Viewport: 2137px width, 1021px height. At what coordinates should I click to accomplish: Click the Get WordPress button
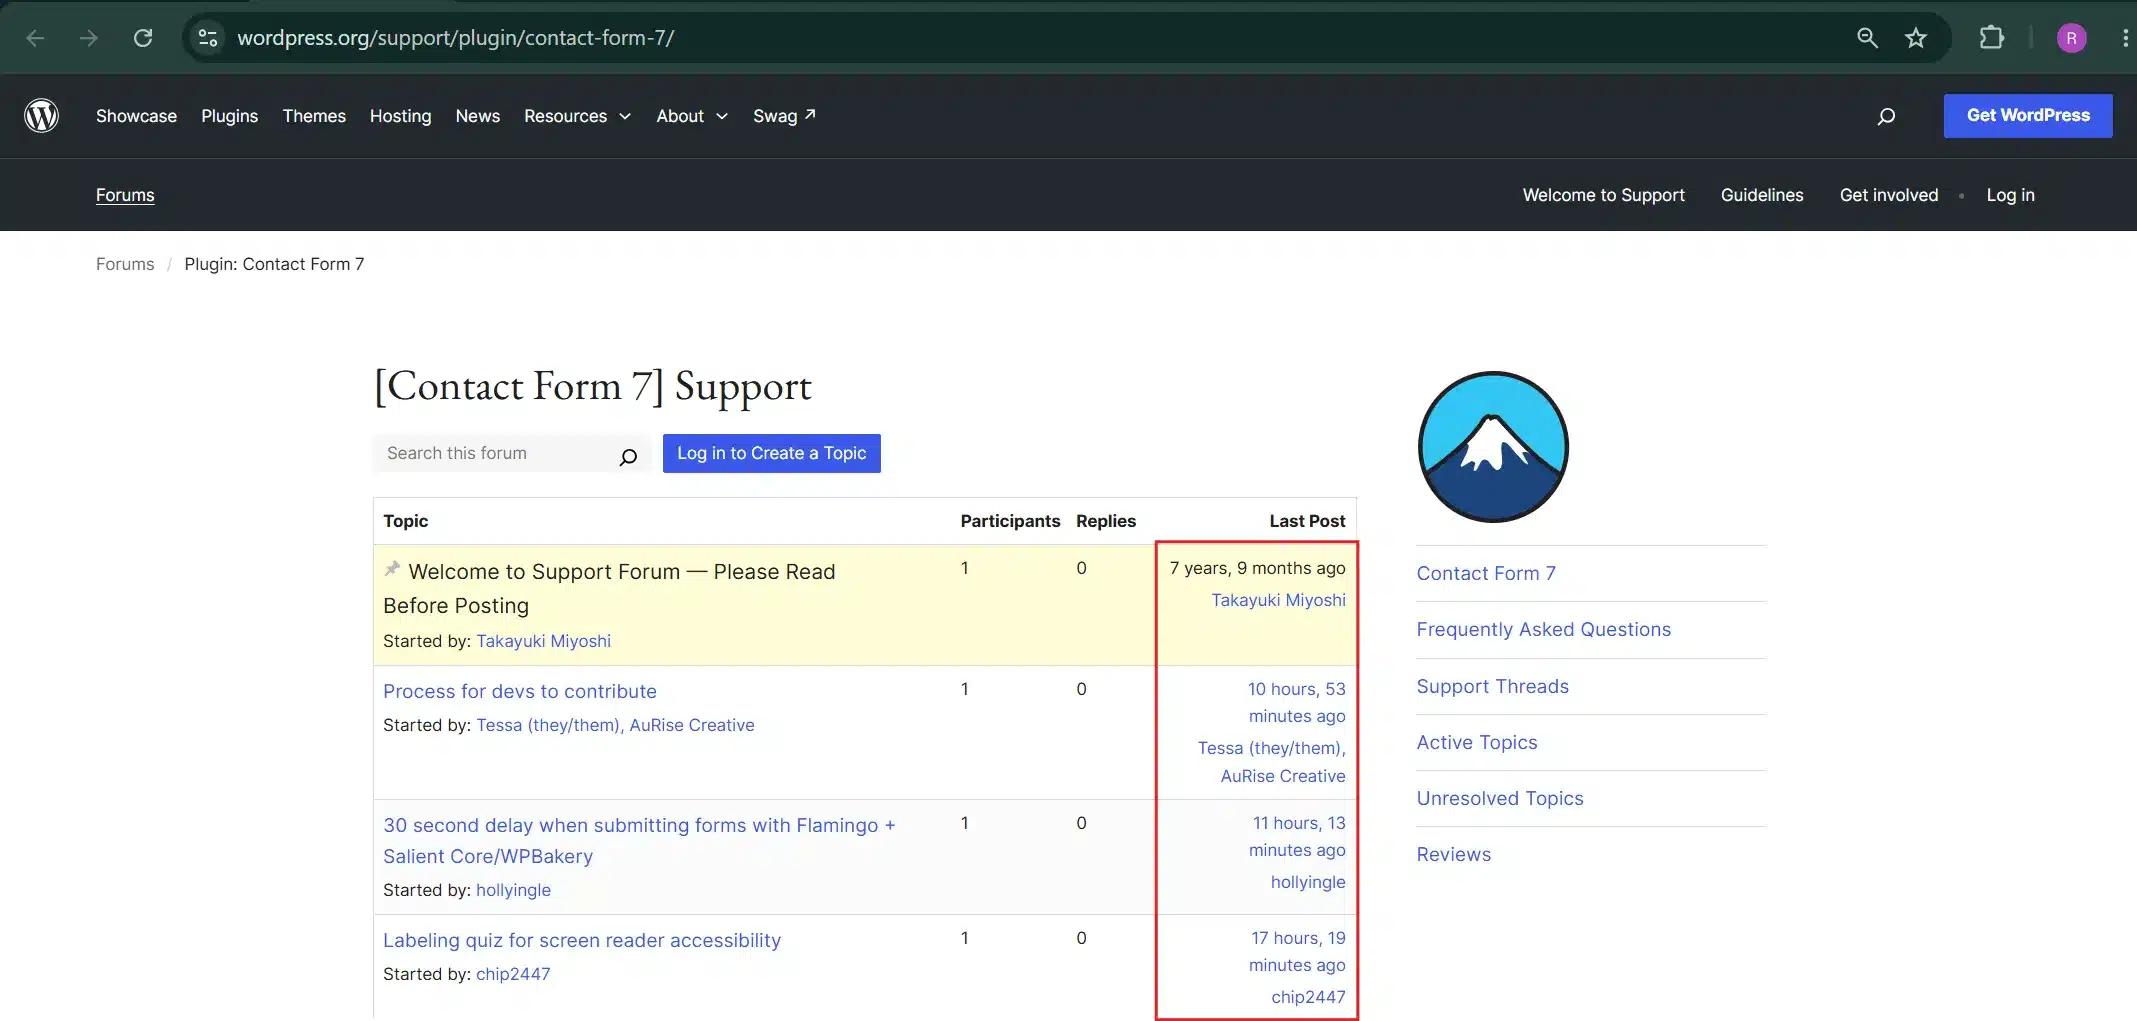coord(2028,116)
